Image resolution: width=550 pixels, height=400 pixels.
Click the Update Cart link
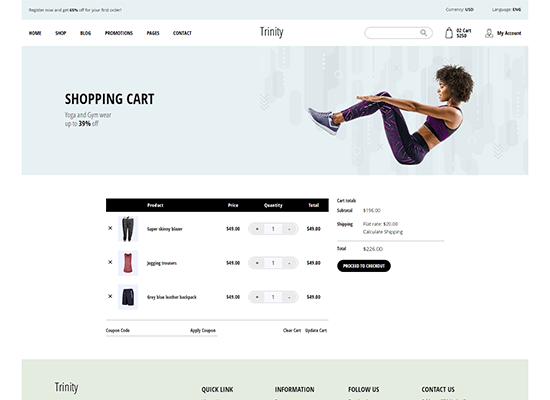(x=316, y=330)
